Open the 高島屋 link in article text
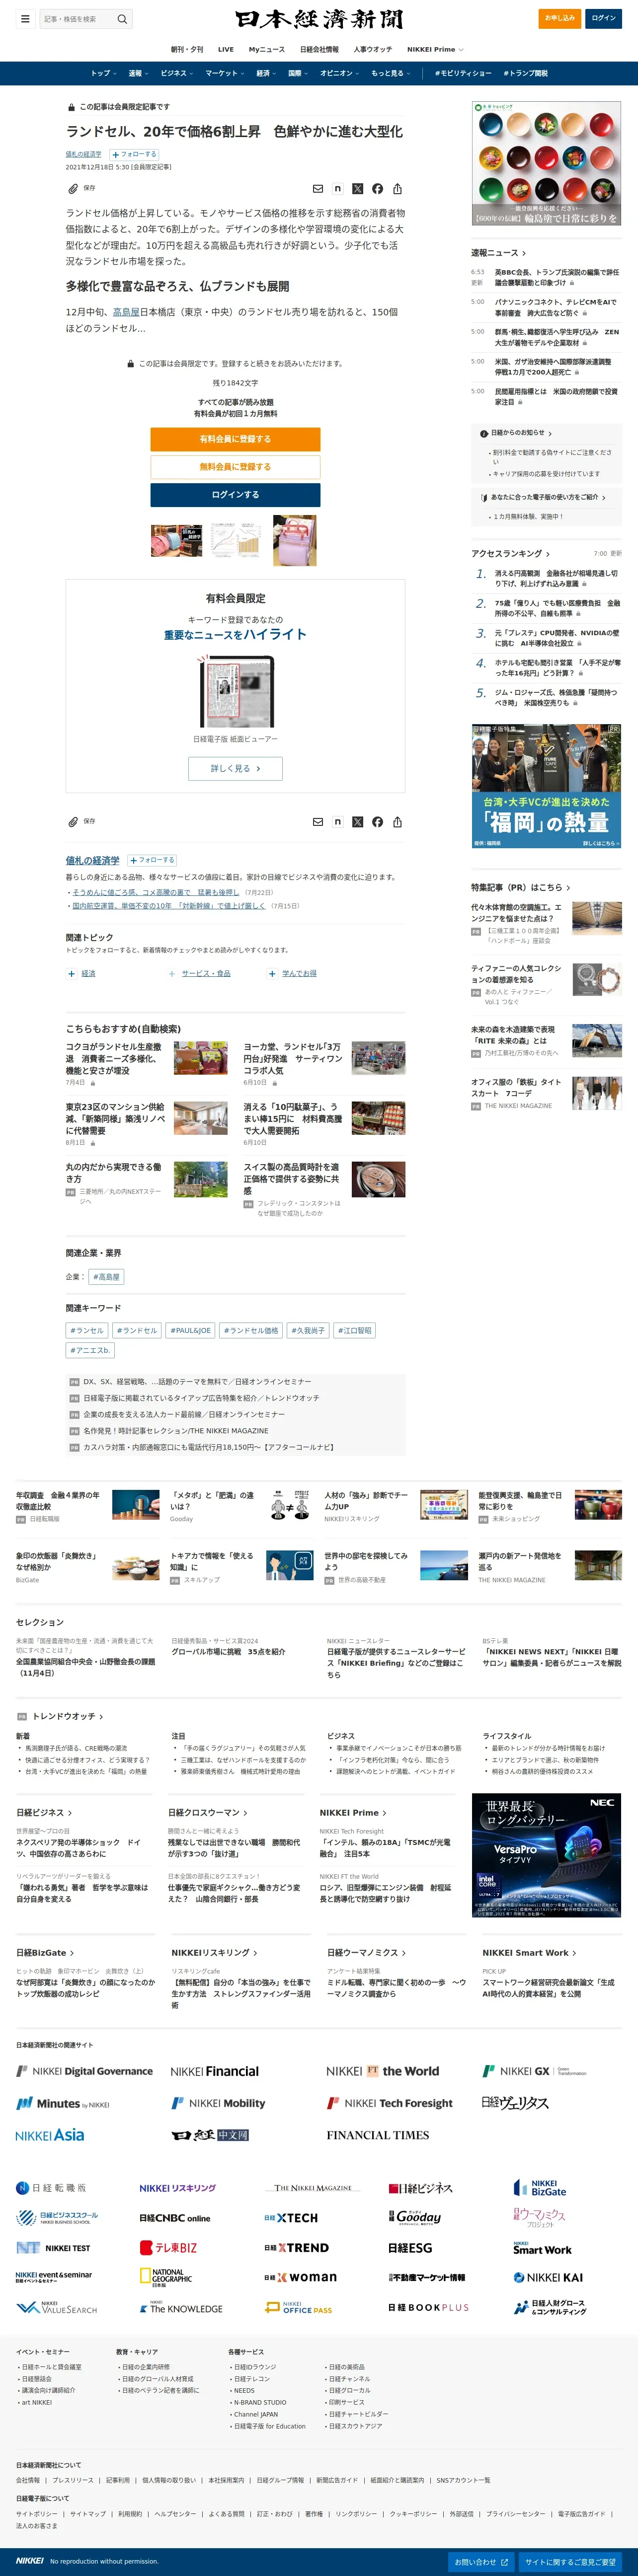This screenshot has height=2576, width=638. [126, 312]
